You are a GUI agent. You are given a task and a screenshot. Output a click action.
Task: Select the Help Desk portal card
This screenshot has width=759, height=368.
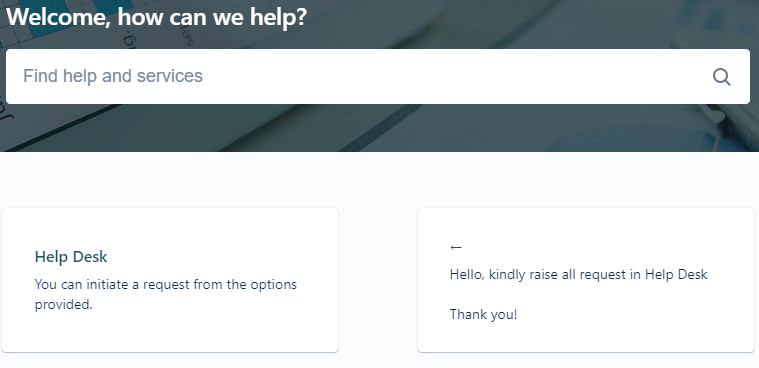tap(170, 280)
